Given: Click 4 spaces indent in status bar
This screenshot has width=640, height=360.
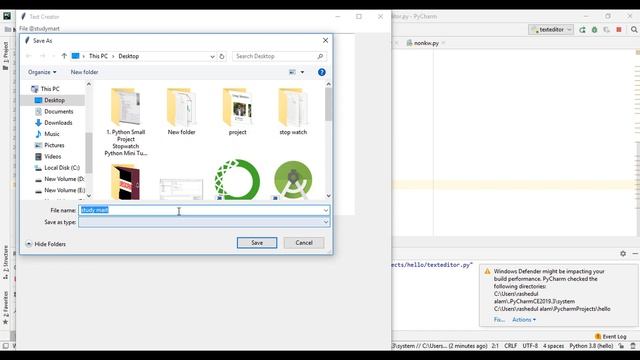Looking at the screenshot, I should [x=553, y=346].
